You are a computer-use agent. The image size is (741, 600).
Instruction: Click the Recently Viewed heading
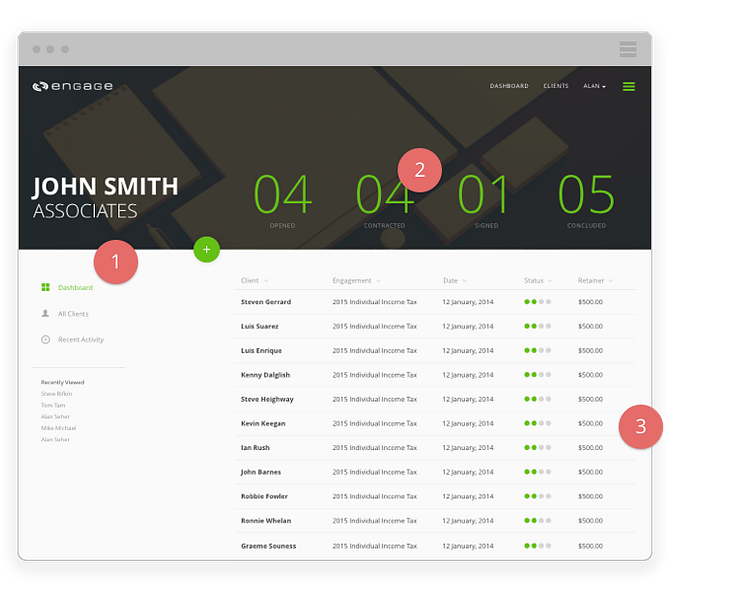click(x=62, y=382)
